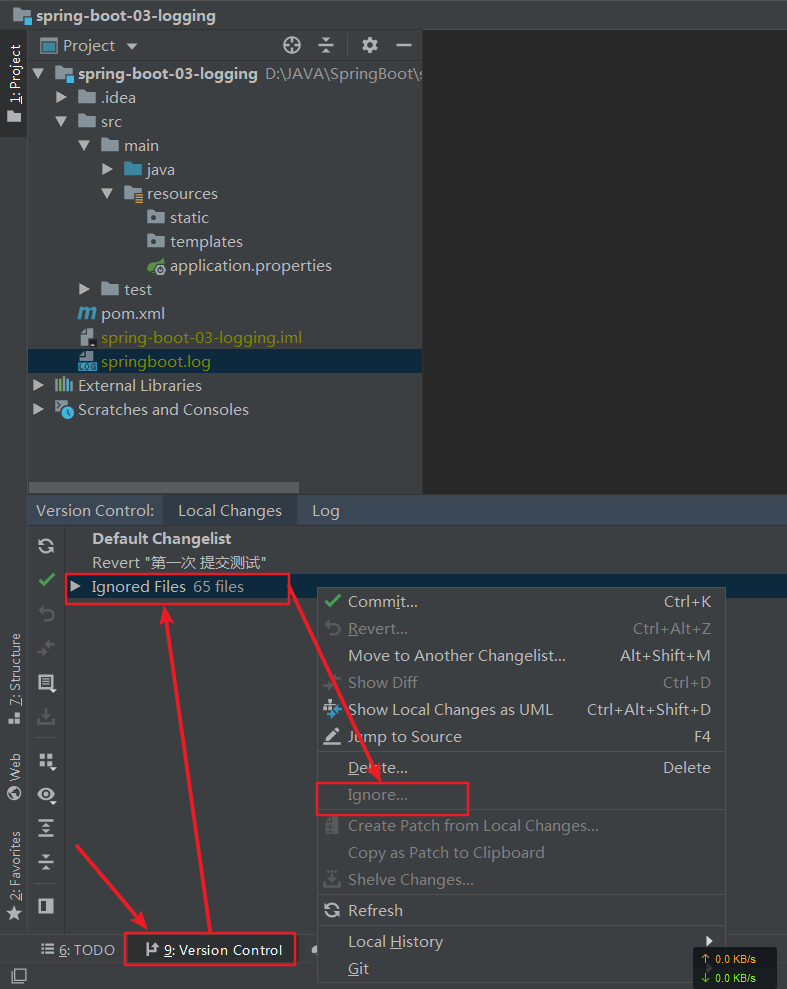Open the 2: Favorites side tool tab
Viewport: 787px width, 989px height.
(14, 875)
